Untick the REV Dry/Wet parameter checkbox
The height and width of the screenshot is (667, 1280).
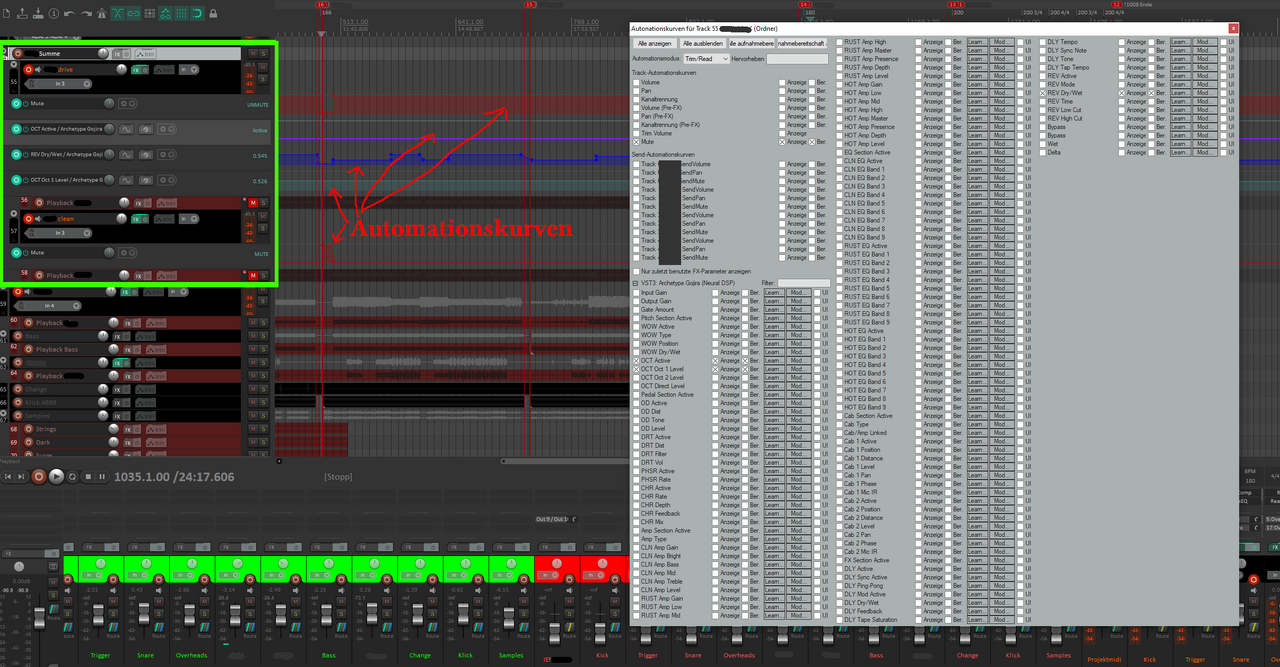pos(1043,93)
